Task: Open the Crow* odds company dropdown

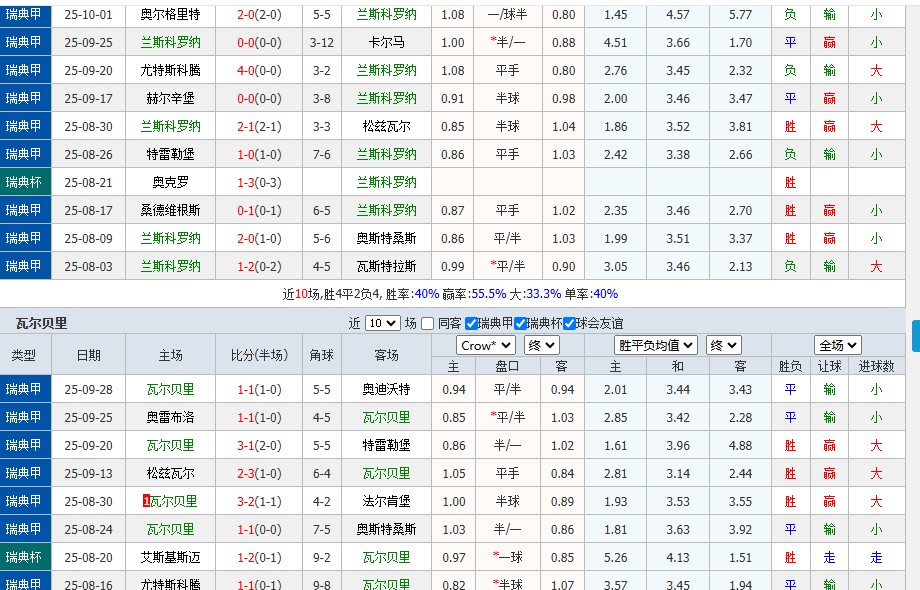Action: pyautogui.click(x=486, y=347)
